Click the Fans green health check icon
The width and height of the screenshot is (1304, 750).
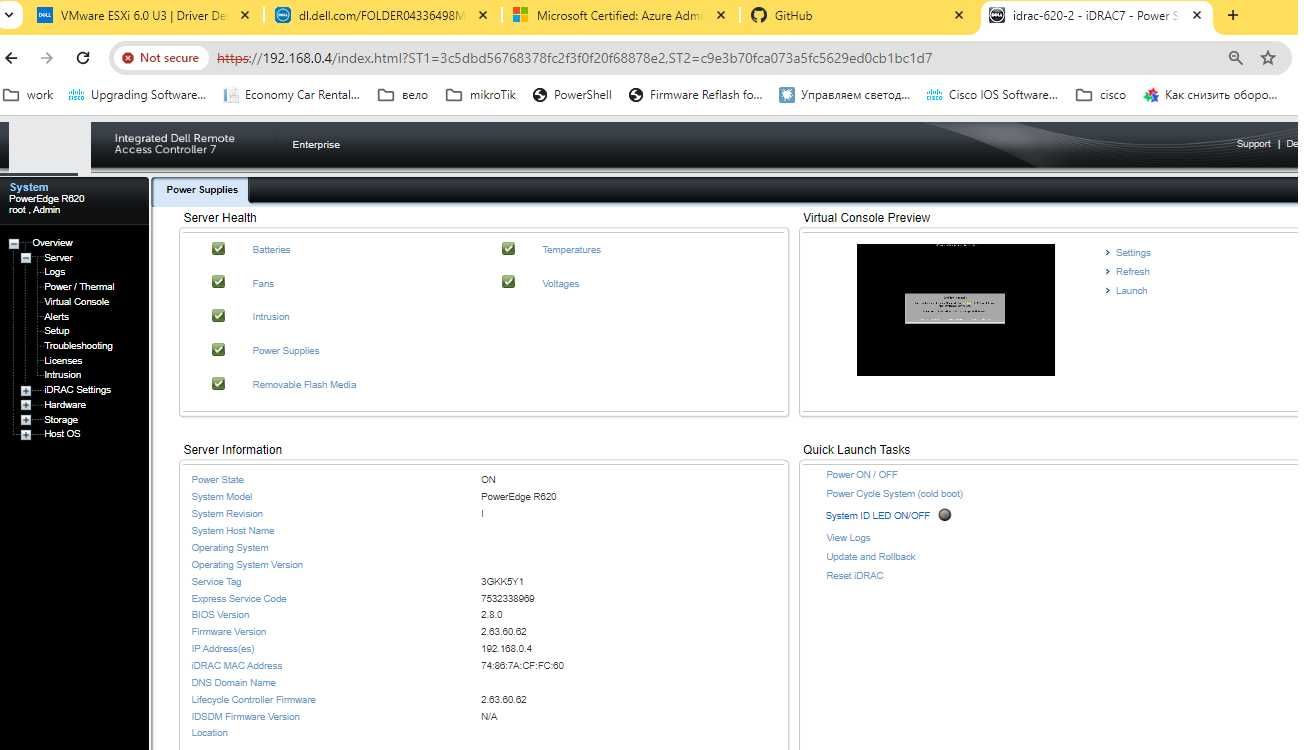[x=218, y=282]
